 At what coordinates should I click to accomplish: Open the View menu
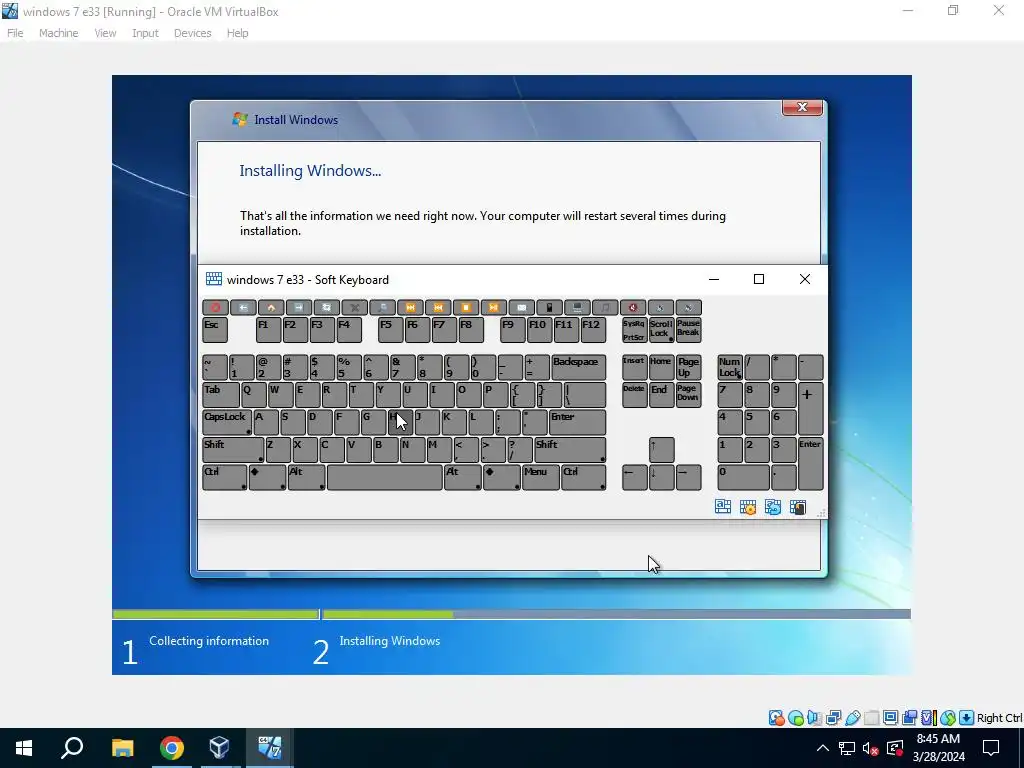[x=105, y=33]
